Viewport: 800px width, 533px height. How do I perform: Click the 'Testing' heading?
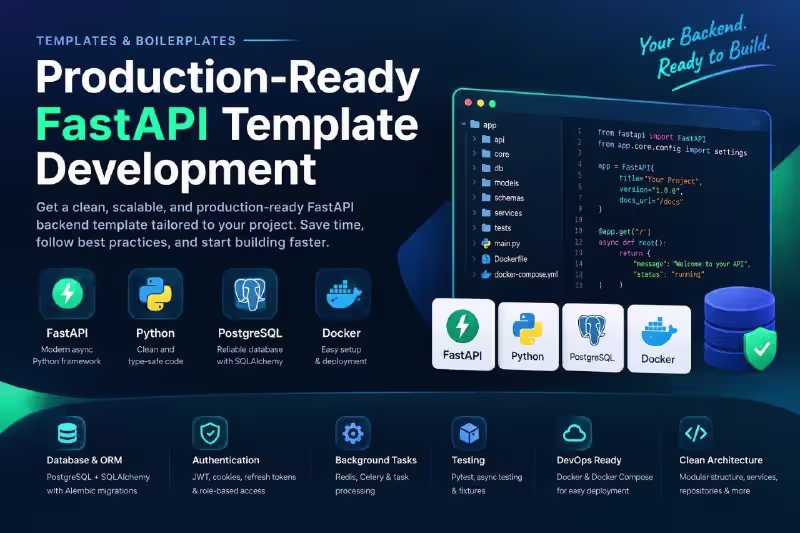[x=468, y=460]
